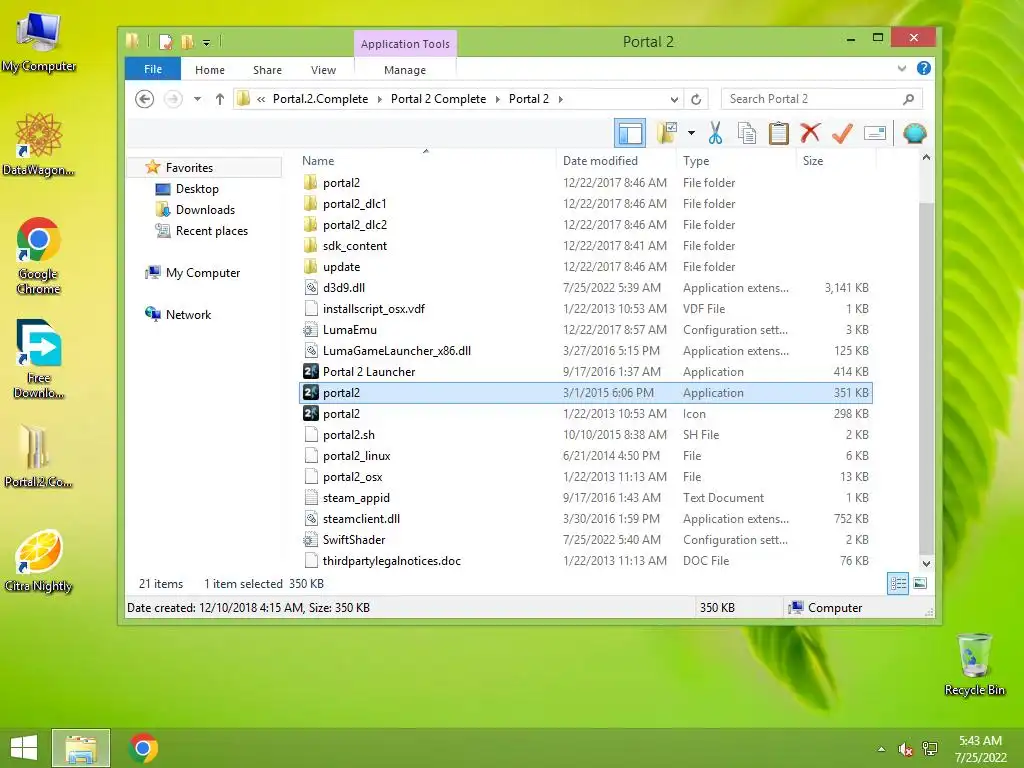Image resolution: width=1024 pixels, height=768 pixels.
Task: Click the file list scroll down arrow
Action: coord(926,563)
